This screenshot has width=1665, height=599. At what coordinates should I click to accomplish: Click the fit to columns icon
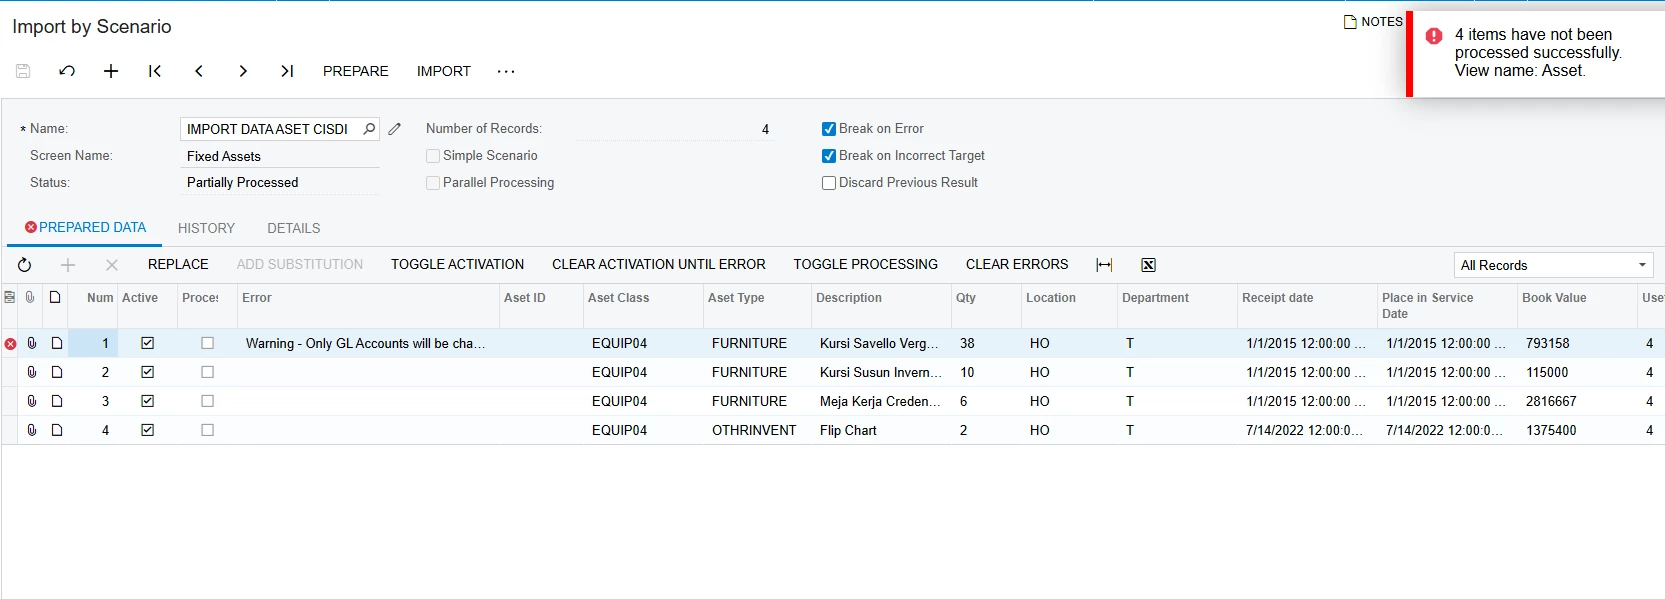click(x=1104, y=265)
